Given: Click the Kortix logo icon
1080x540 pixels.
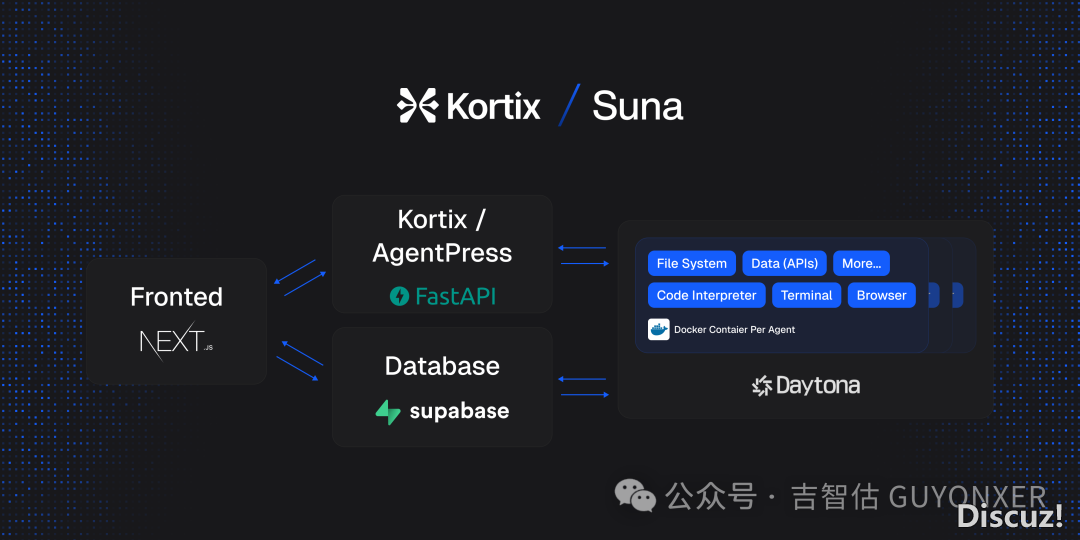Looking at the screenshot, I should coord(417,106).
